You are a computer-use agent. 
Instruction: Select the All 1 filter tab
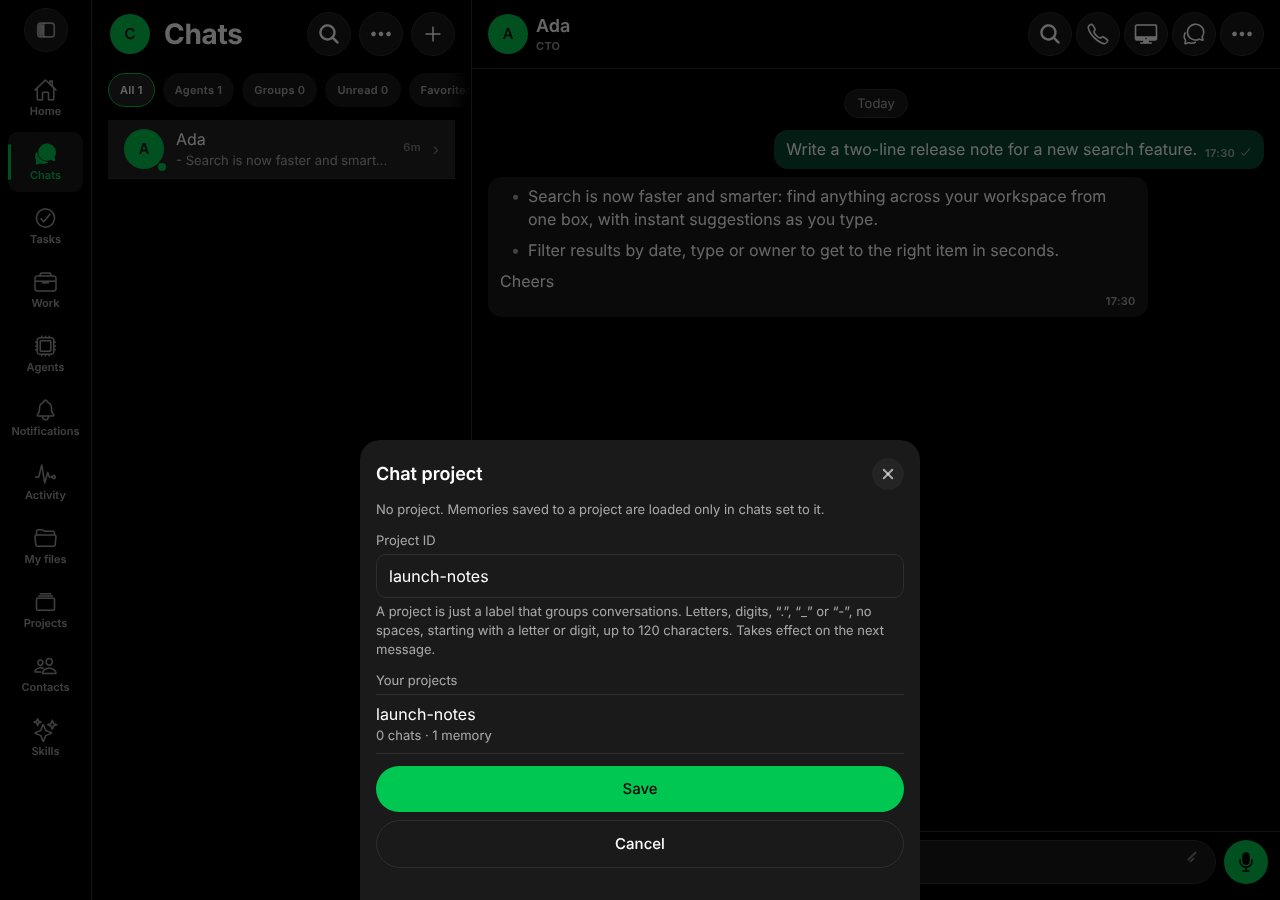131,90
